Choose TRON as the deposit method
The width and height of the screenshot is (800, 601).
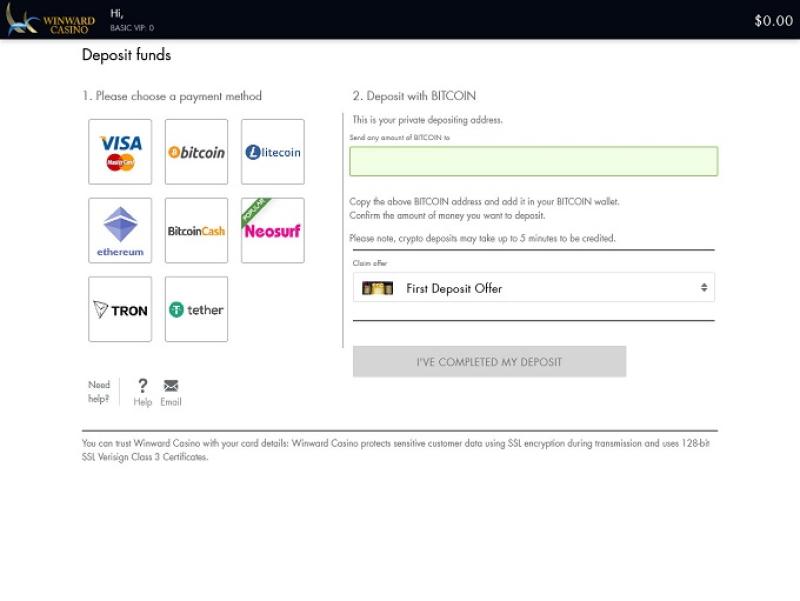tap(120, 310)
